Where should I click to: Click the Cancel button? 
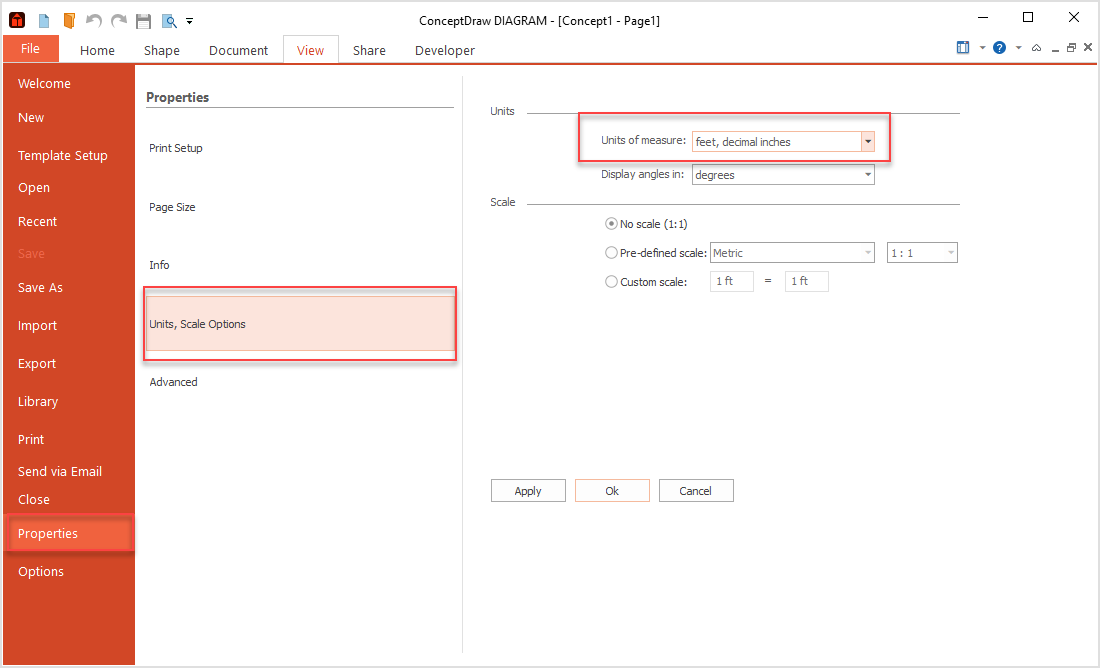pyautogui.click(x=696, y=490)
